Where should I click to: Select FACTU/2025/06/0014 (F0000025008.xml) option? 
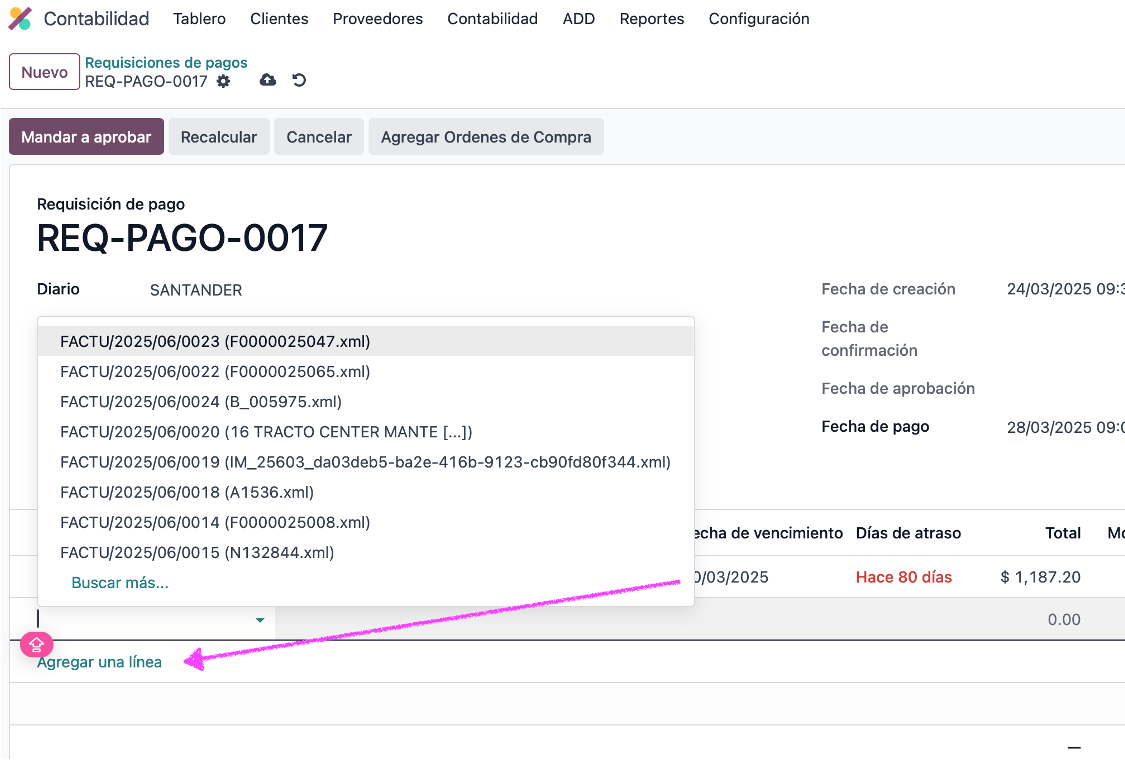point(366,522)
